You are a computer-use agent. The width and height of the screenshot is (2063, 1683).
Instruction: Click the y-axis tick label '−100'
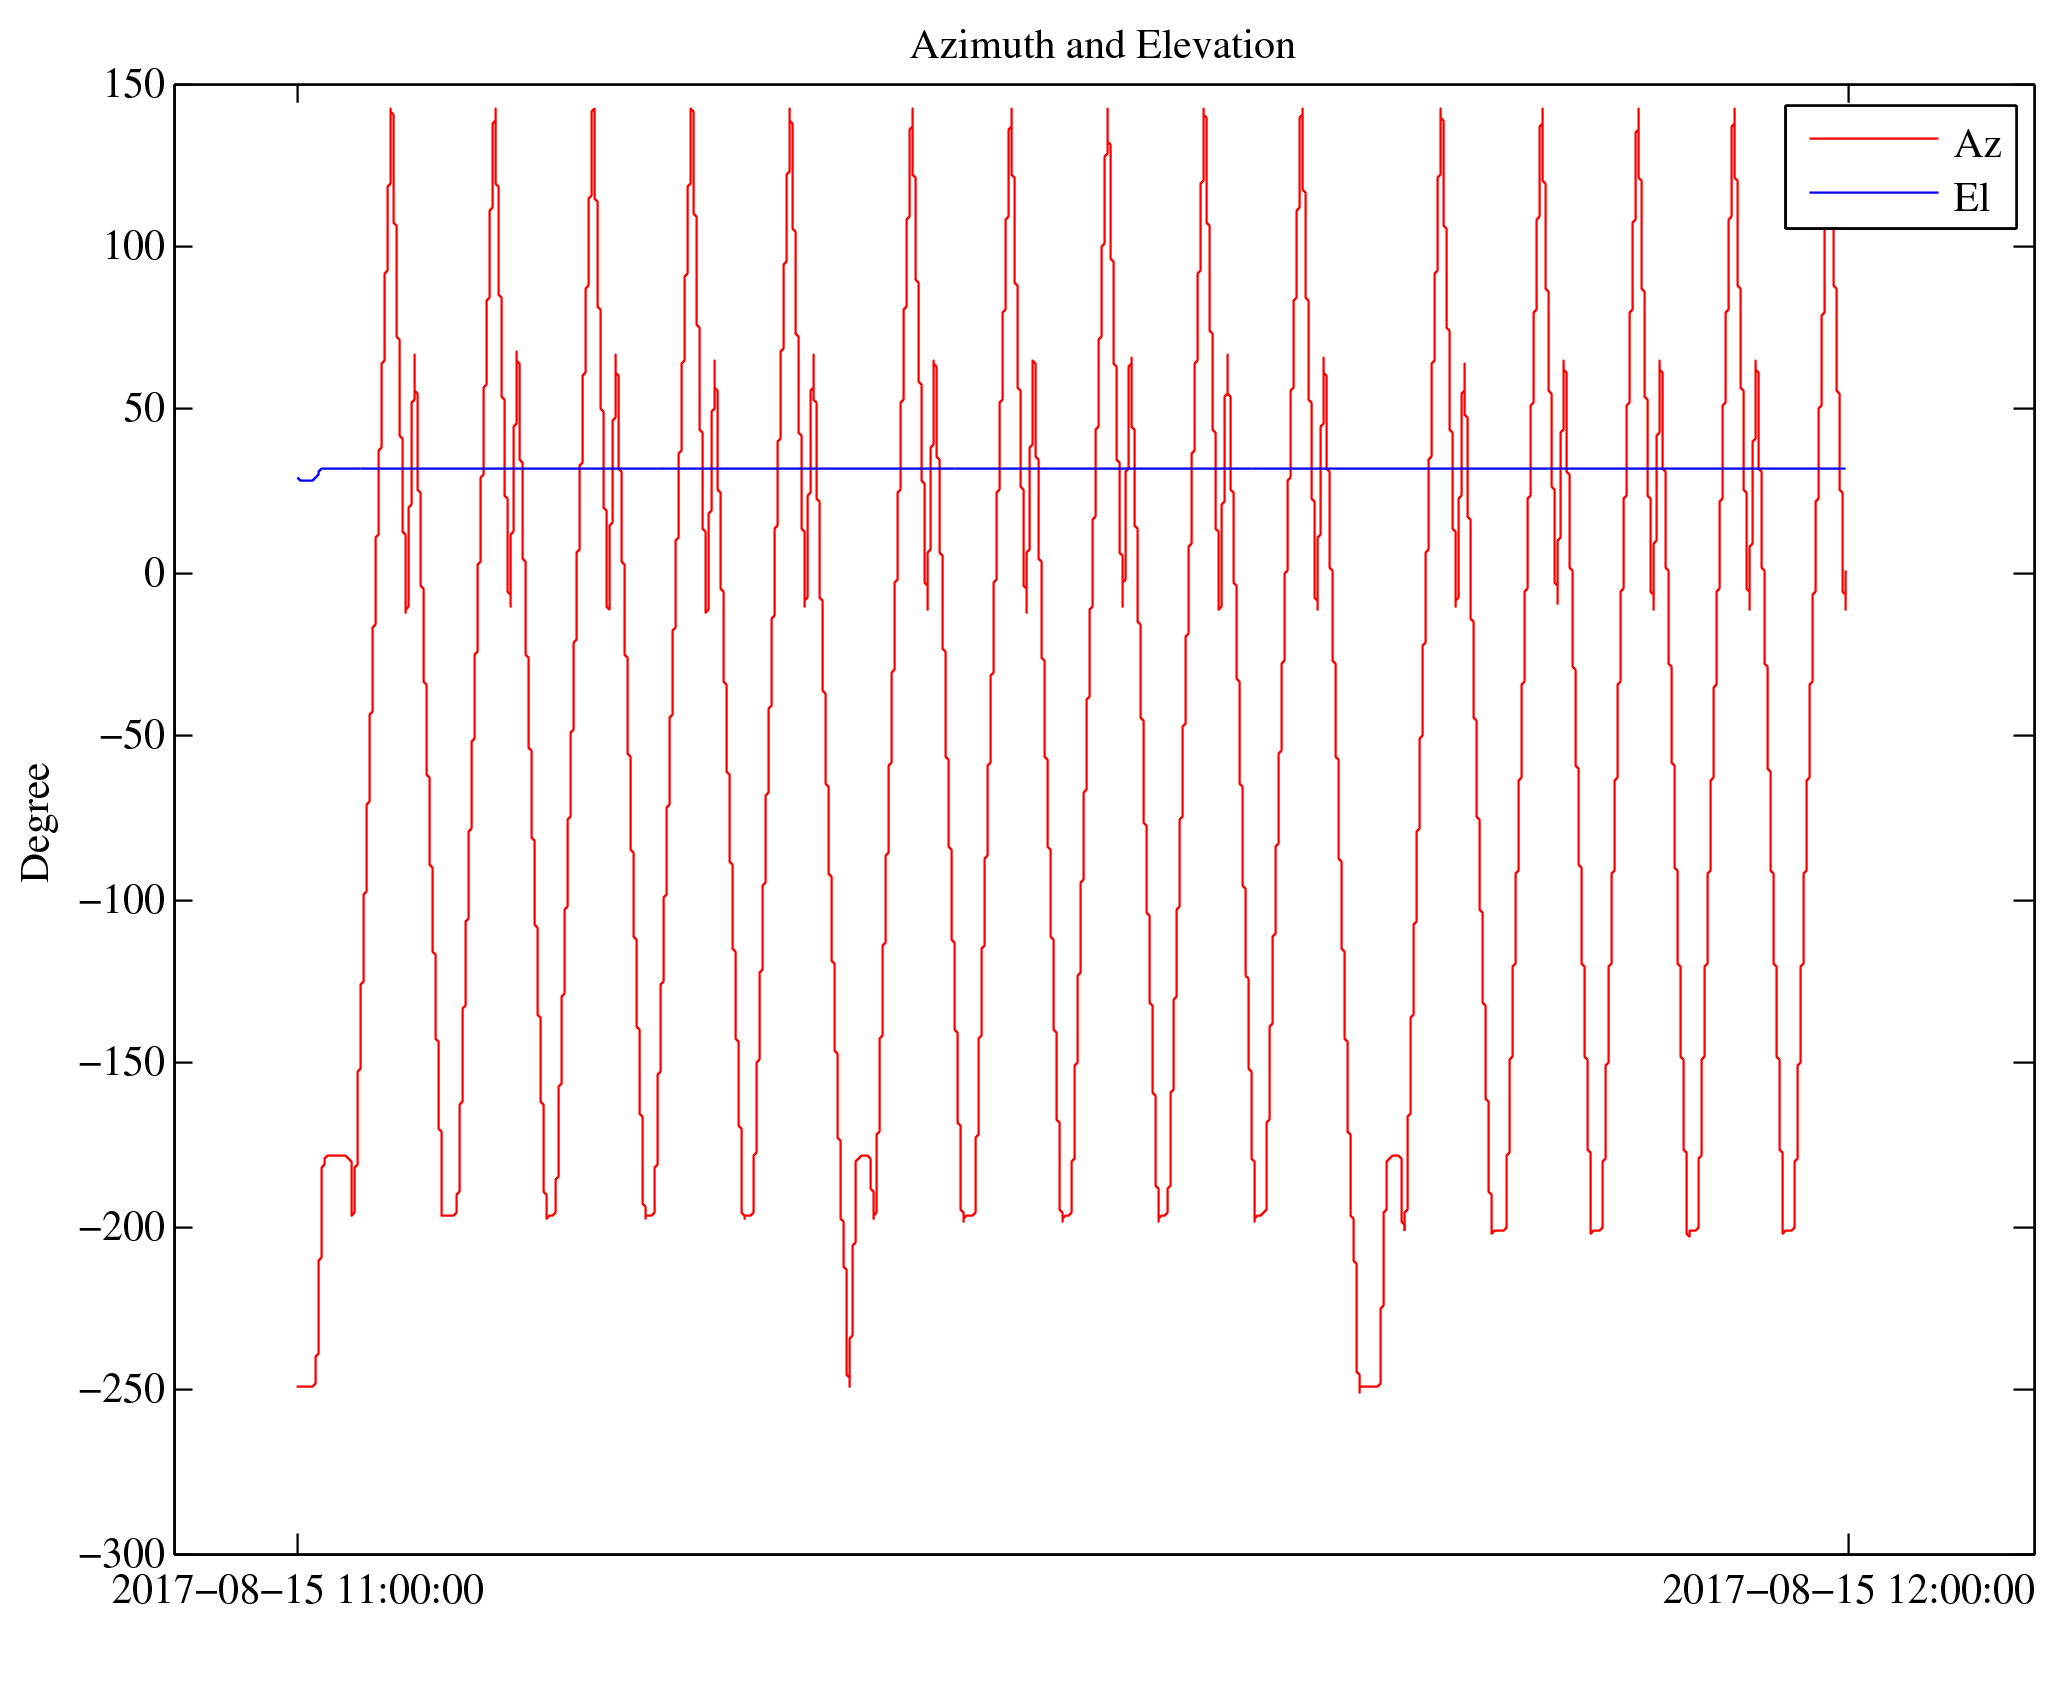122,901
